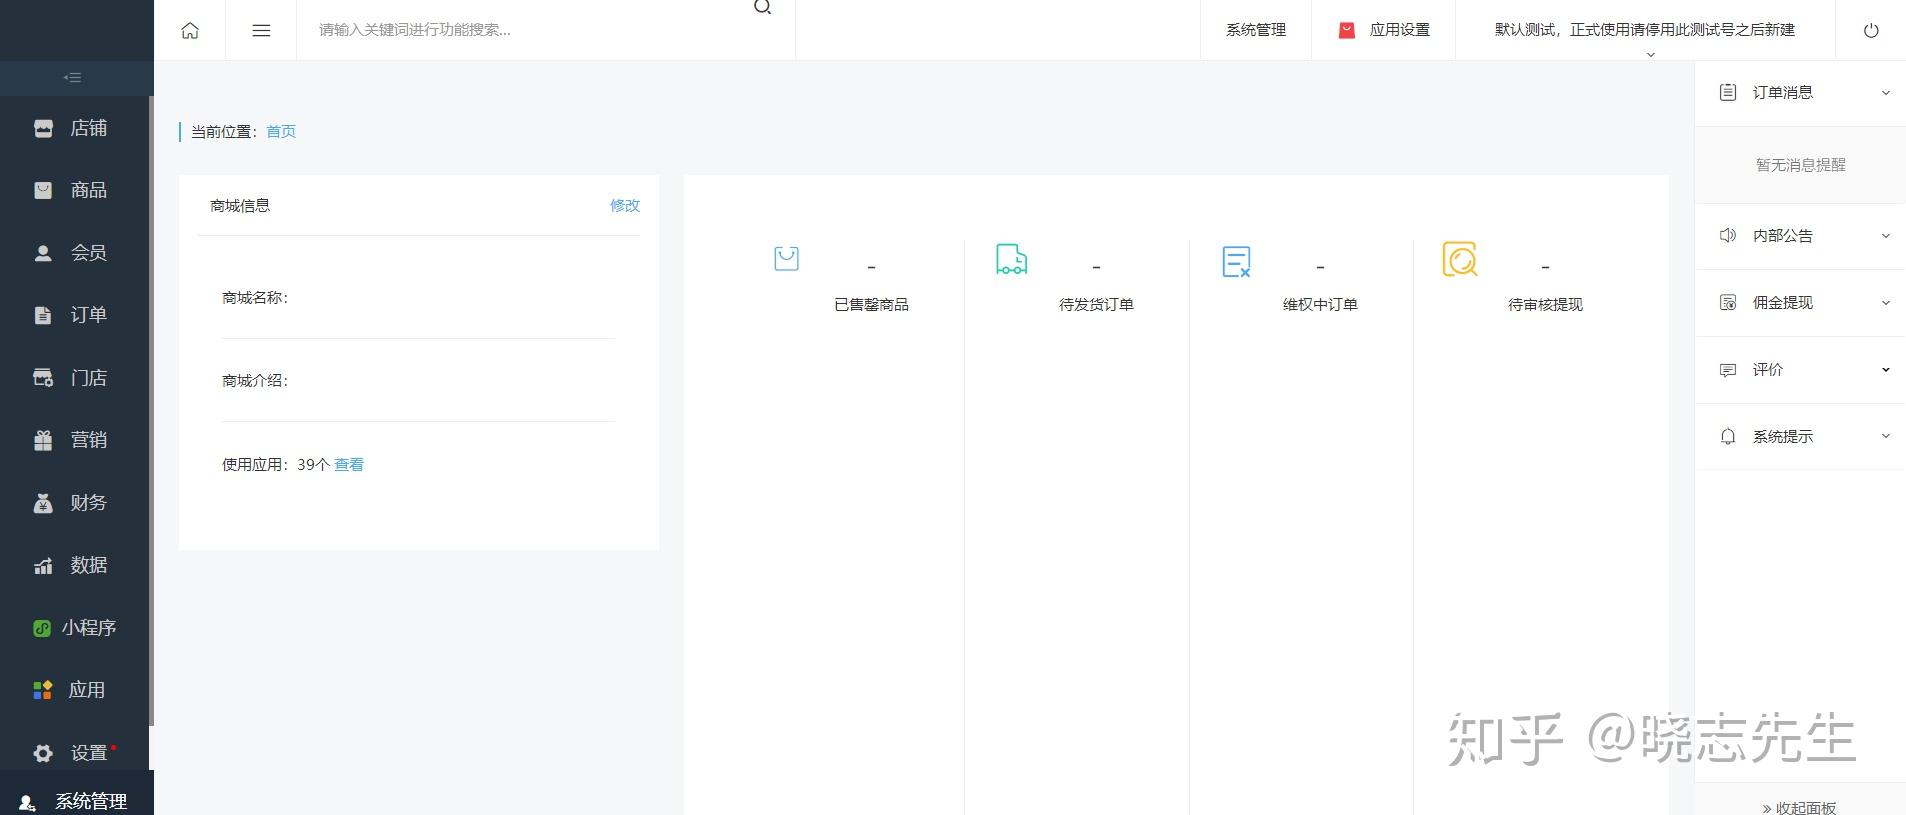Click the 待发货订单 truck icon
The height and width of the screenshot is (815, 1906).
click(x=1011, y=259)
